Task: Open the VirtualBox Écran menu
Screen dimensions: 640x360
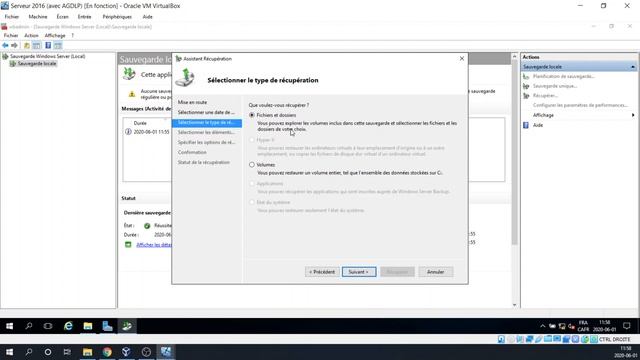Action: click(62, 17)
